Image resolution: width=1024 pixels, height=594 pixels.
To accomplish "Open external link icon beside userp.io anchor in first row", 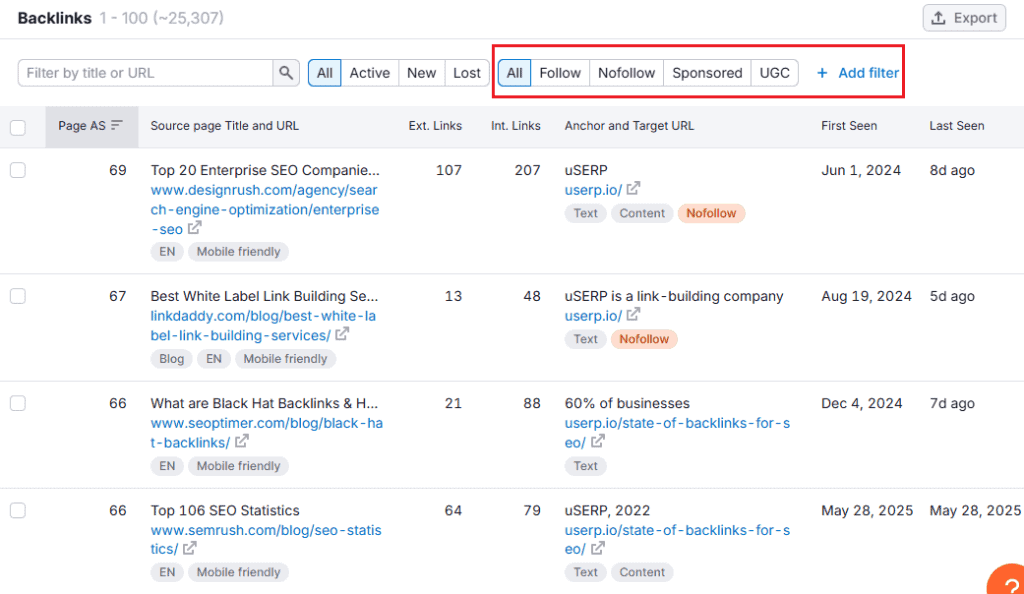I will tap(634, 189).
